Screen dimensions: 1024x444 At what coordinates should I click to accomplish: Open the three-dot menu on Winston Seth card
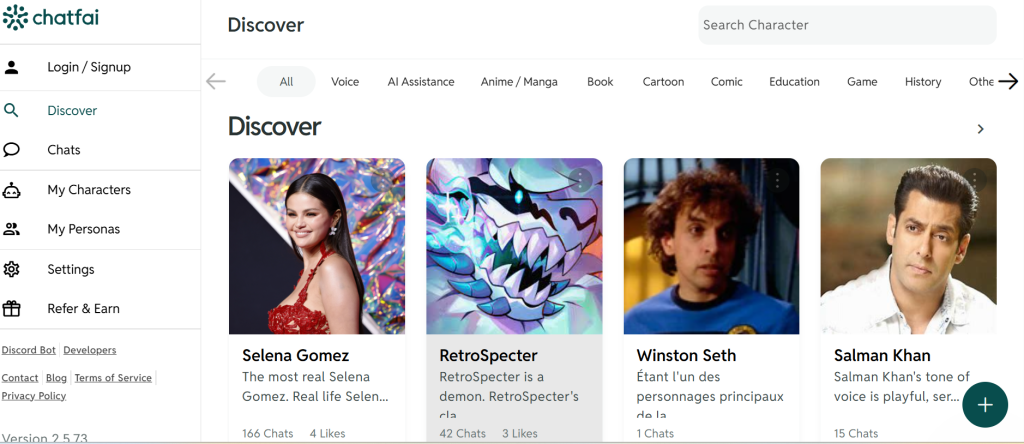tap(778, 180)
